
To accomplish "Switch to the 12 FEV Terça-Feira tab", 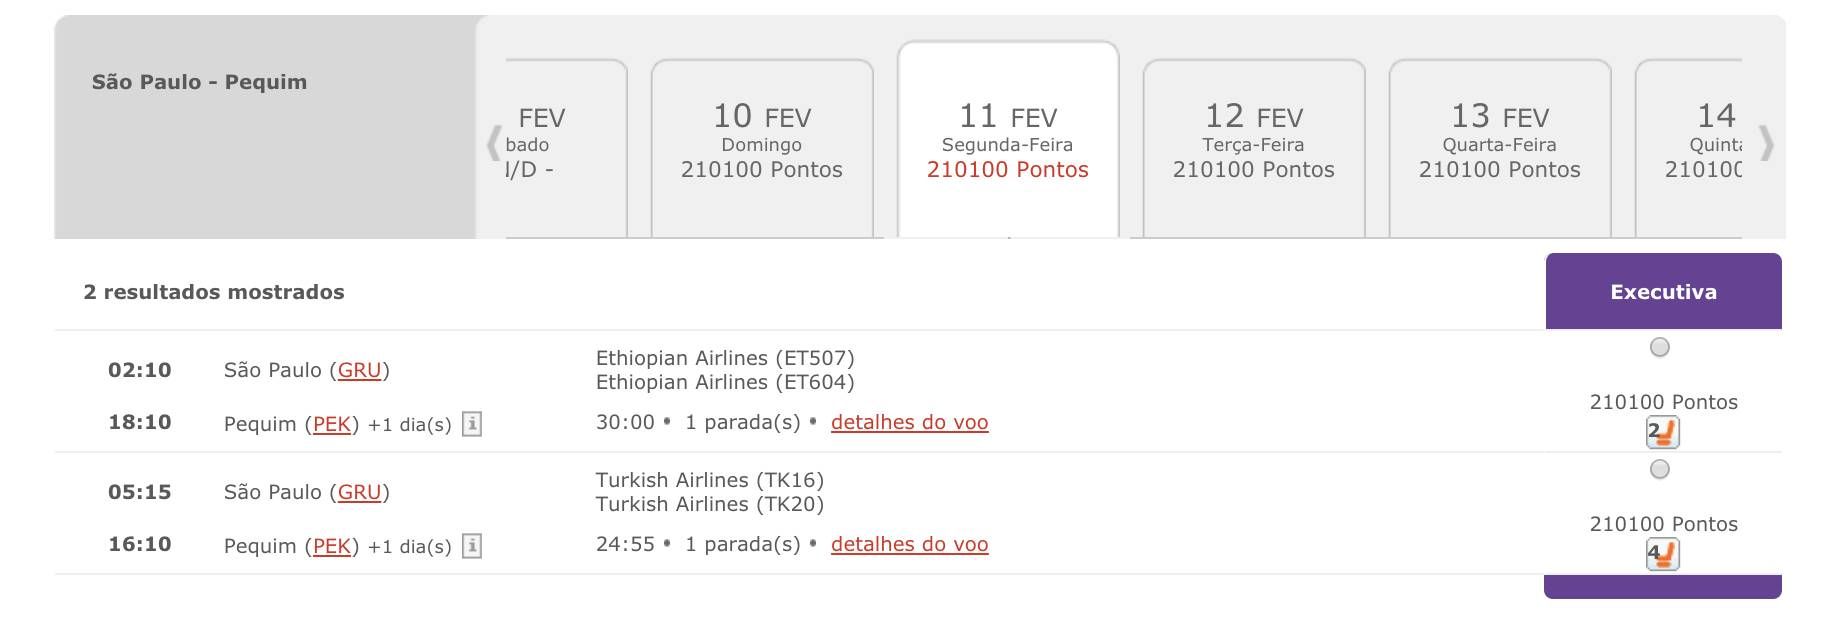I will 1254,148.
